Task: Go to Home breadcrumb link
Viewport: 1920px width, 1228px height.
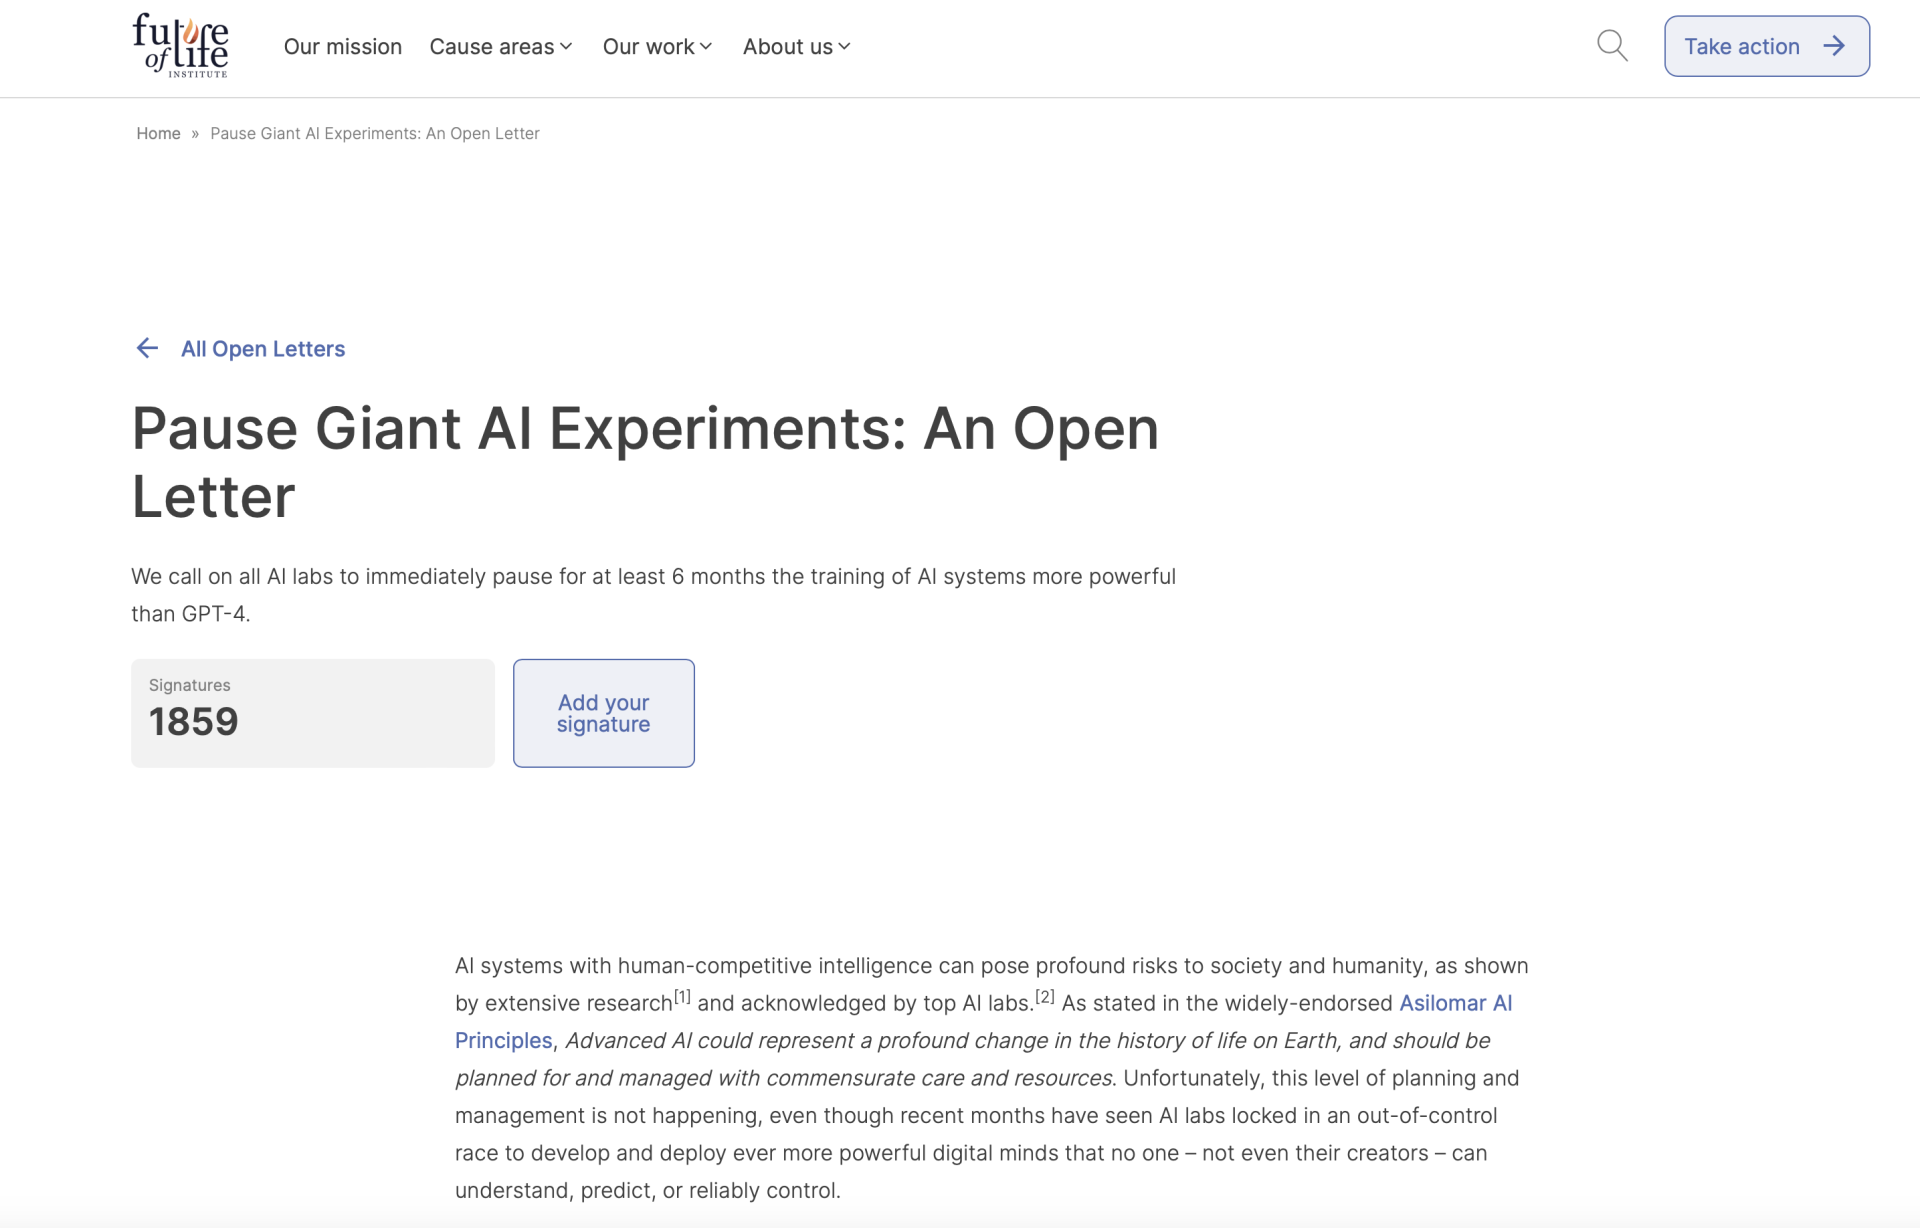Action: (158, 133)
